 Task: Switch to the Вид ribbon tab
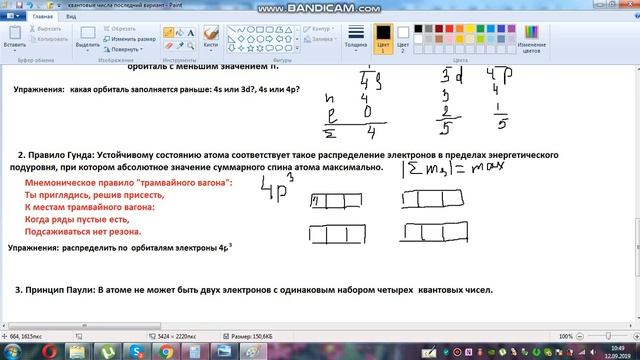pos(71,16)
